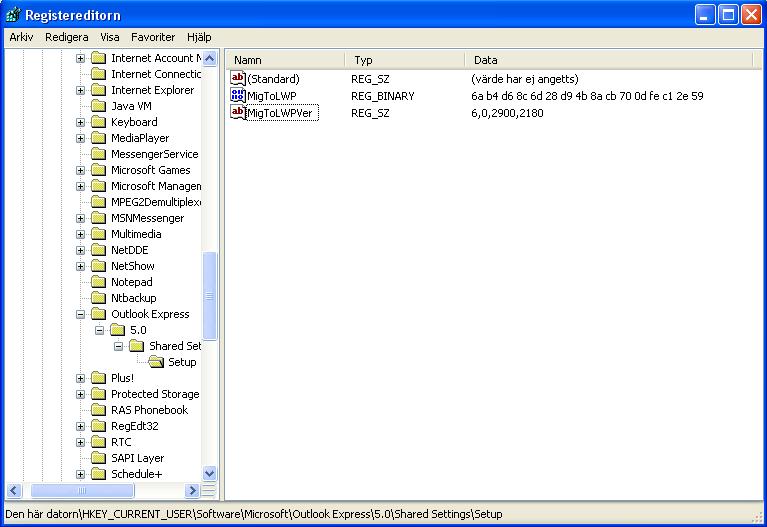The height and width of the screenshot is (527, 767).
Task: Click the Plus! folder icon
Action: tap(98, 378)
